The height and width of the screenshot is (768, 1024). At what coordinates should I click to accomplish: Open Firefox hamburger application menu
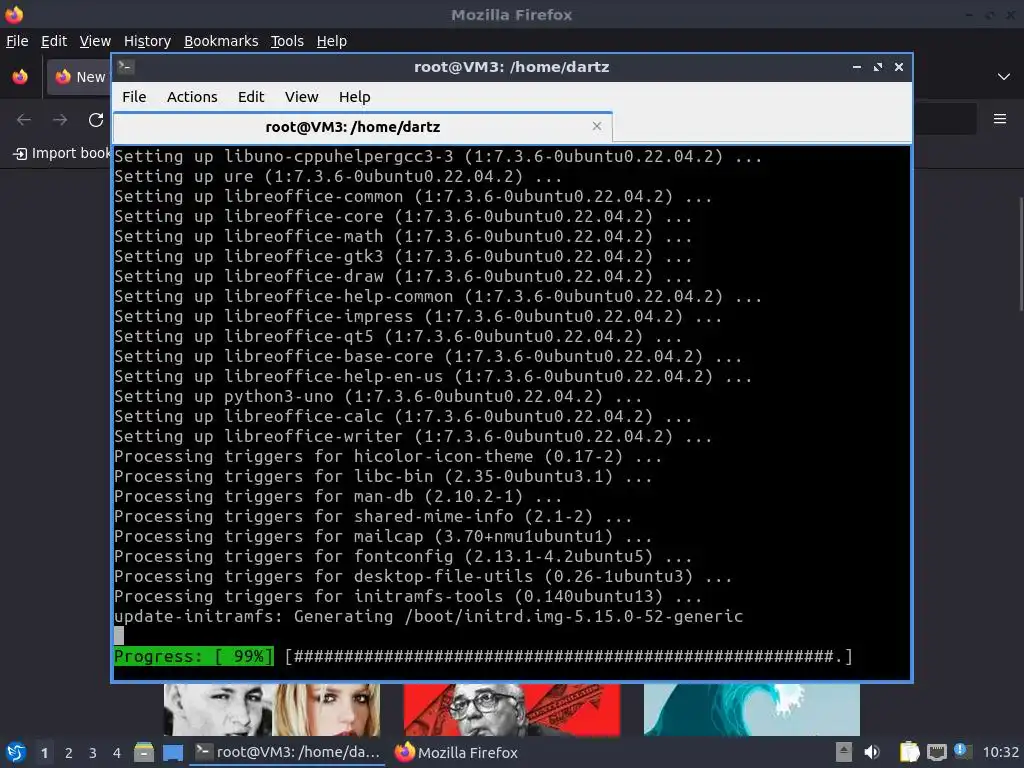pyautogui.click(x=999, y=119)
